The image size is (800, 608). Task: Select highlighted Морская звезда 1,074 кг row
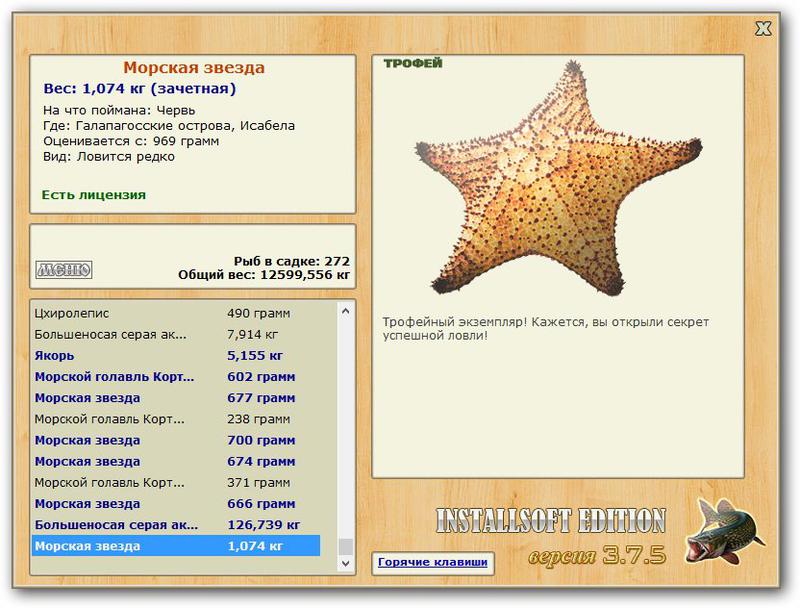click(176, 546)
